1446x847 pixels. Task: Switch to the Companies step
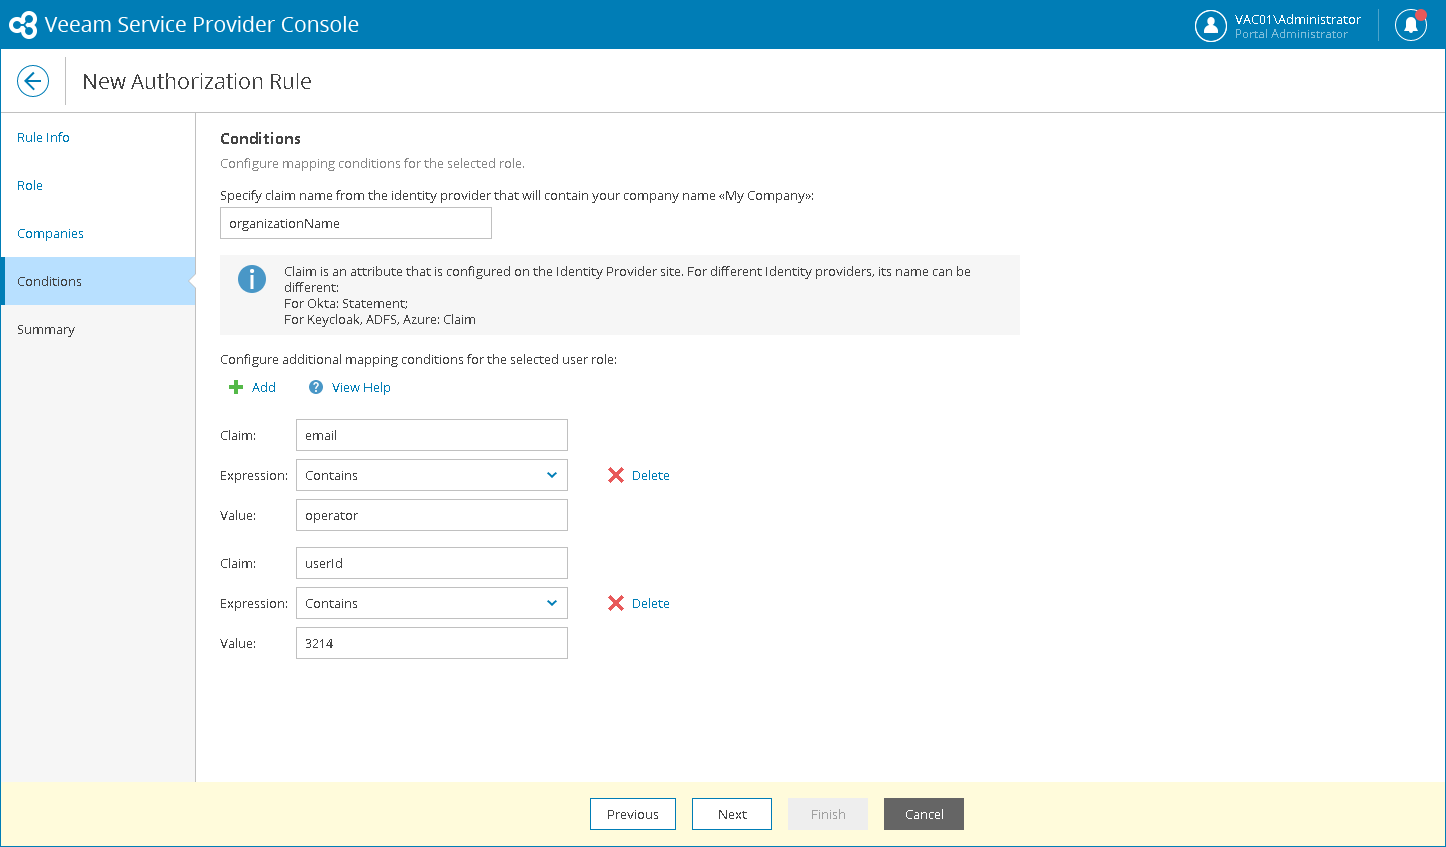coord(51,233)
